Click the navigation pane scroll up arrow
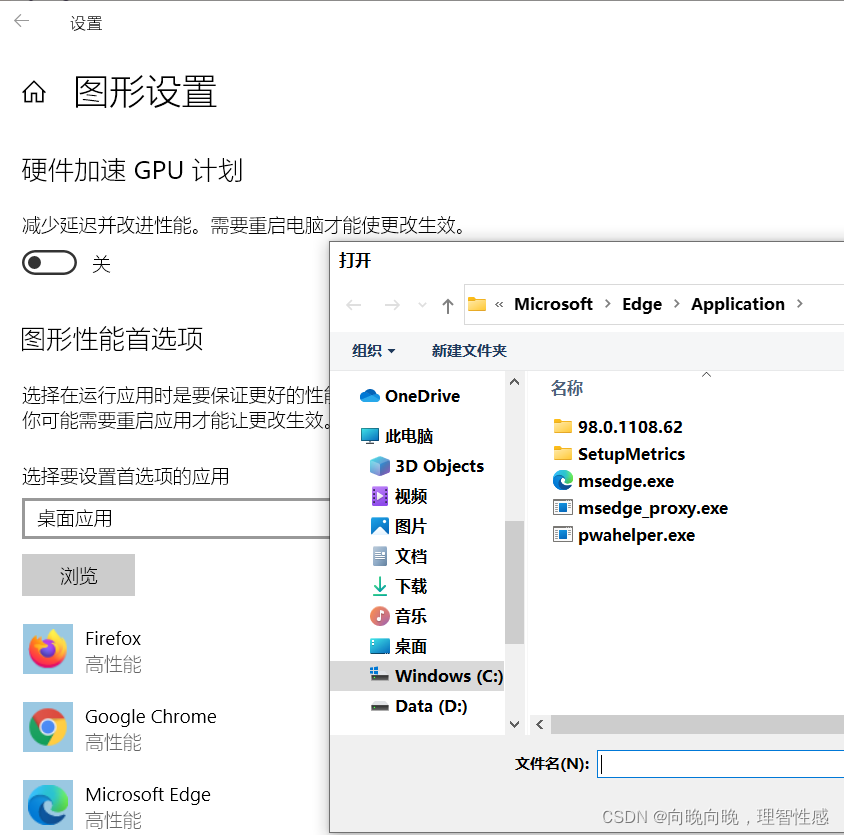This screenshot has width=844, height=835. (x=515, y=382)
